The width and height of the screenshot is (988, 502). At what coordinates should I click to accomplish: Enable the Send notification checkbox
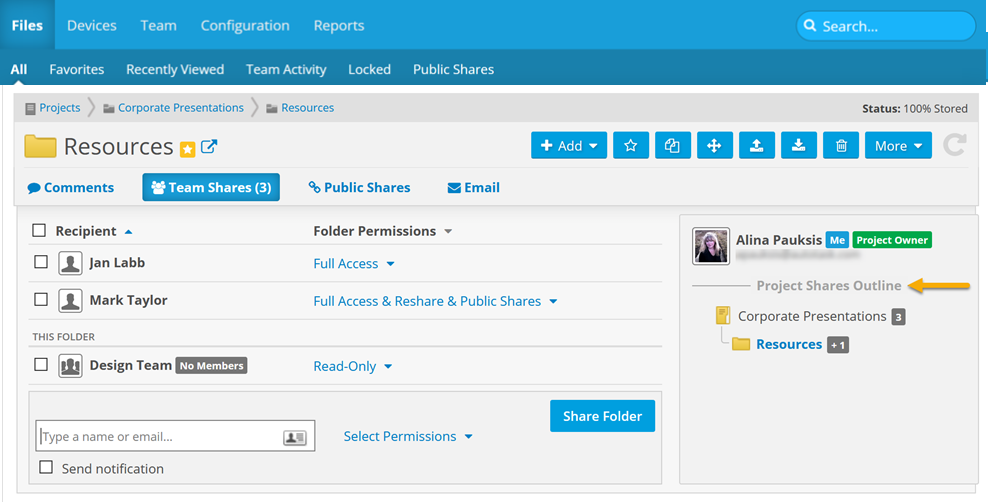(46, 467)
